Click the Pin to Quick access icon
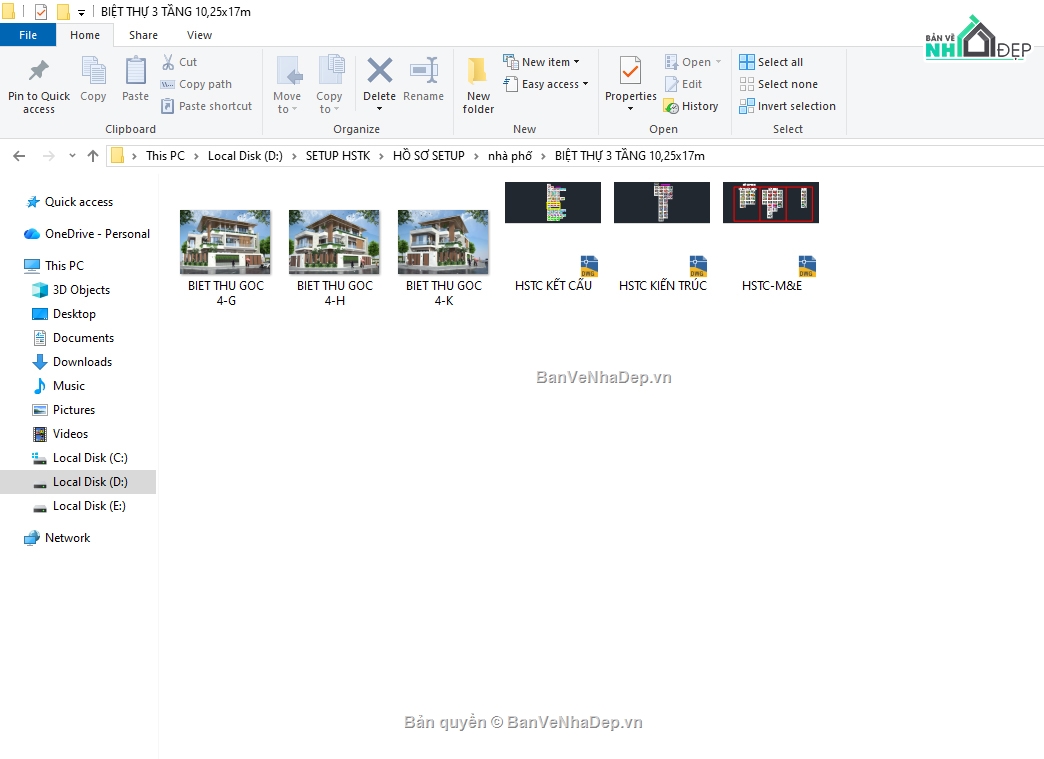This screenshot has height=759, width=1044. click(39, 73)
